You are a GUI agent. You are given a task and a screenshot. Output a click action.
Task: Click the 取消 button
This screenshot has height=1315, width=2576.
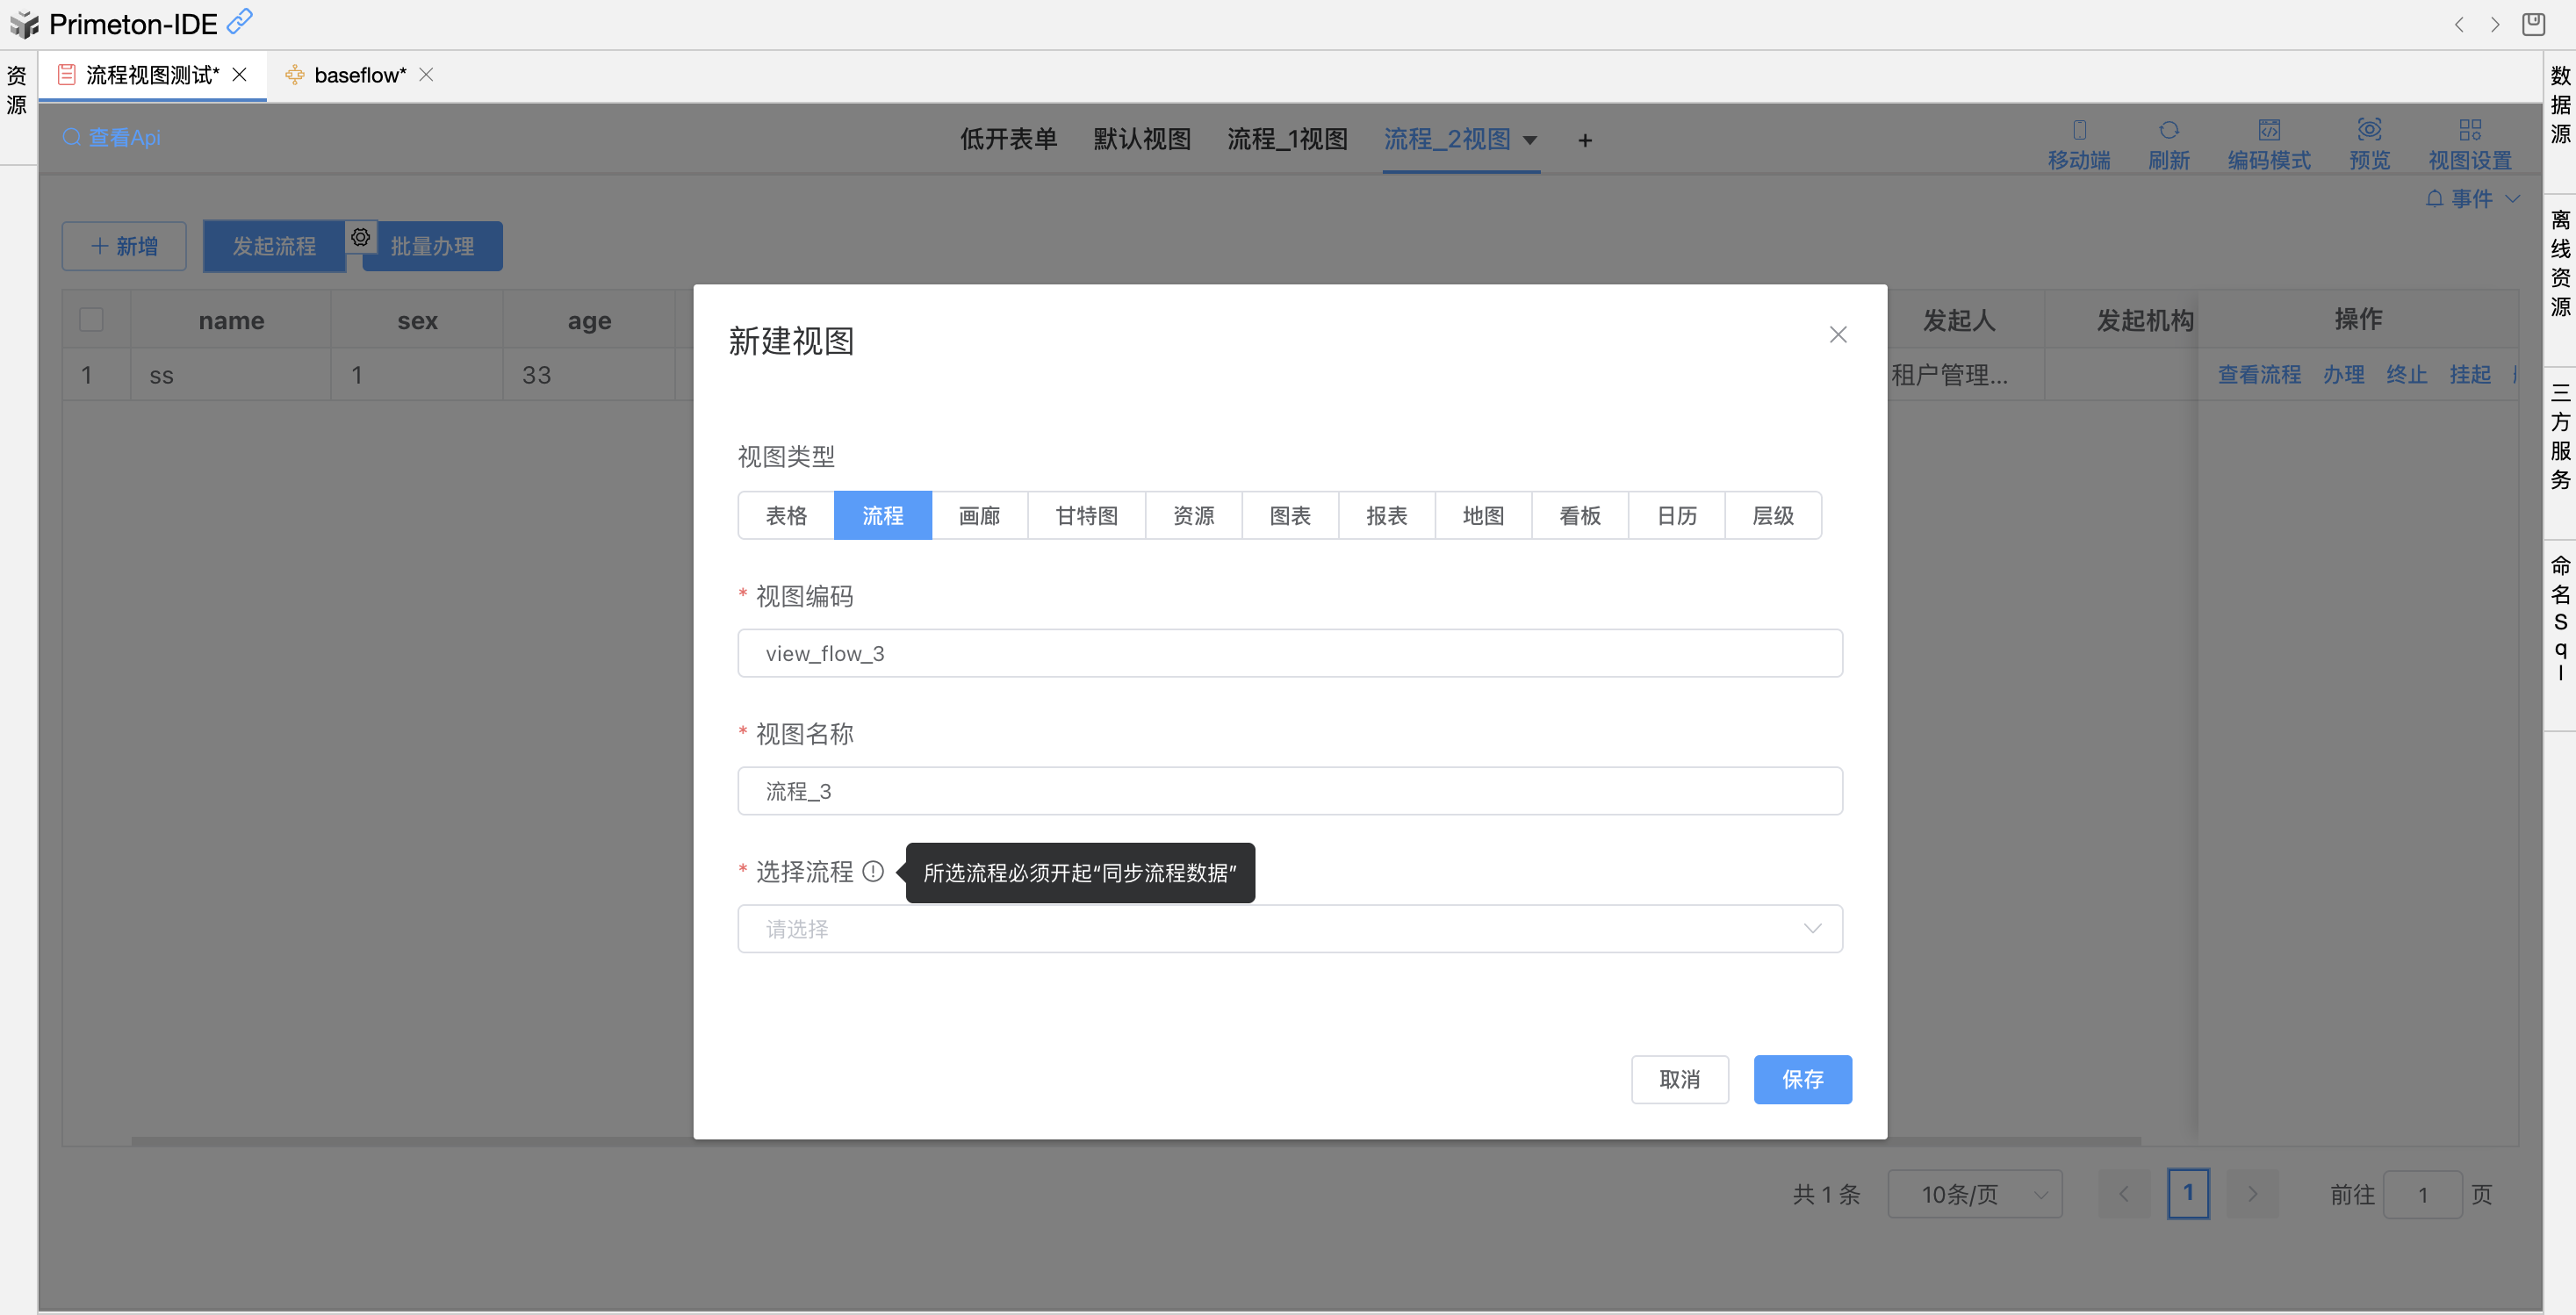coord(1679,1079)
